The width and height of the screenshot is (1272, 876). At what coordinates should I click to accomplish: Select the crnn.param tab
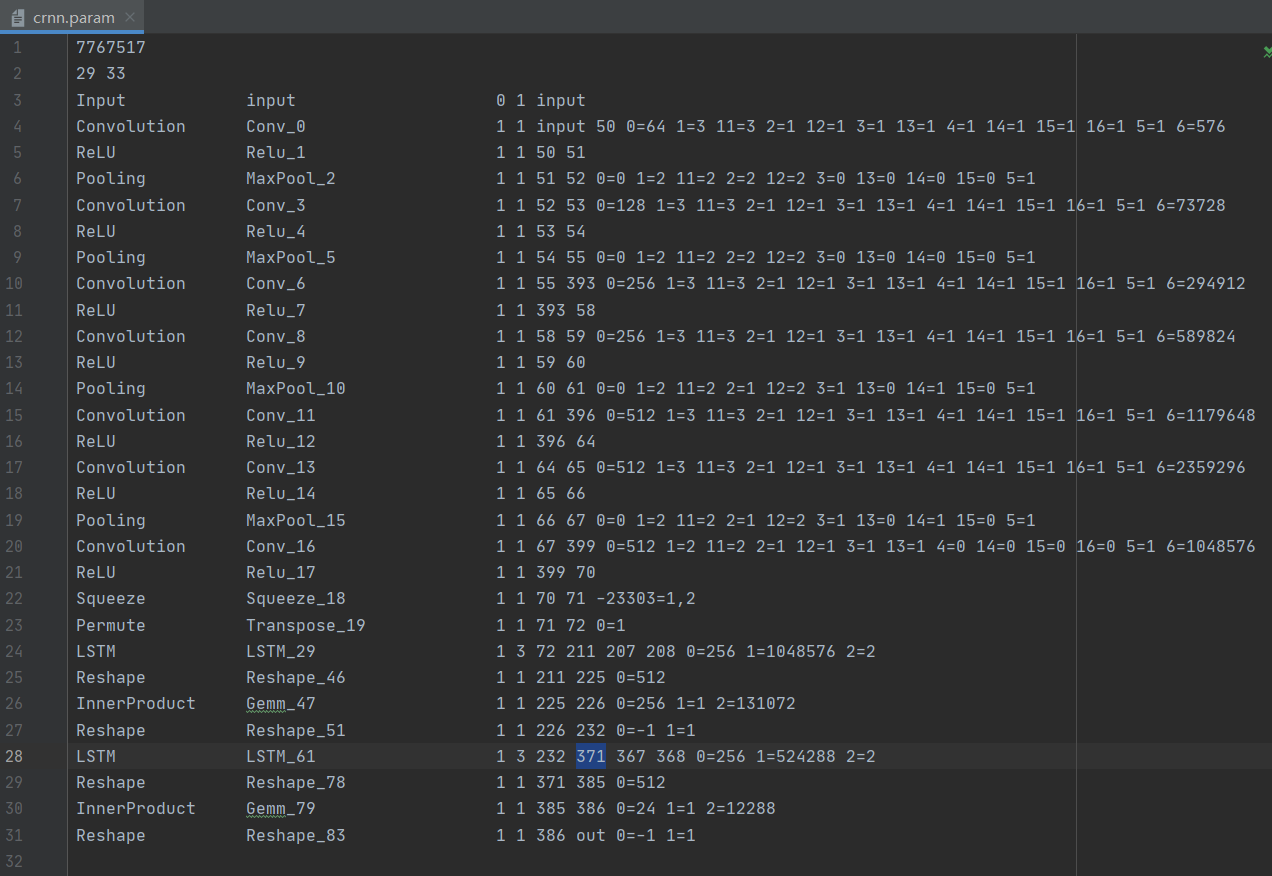point(72,17)
